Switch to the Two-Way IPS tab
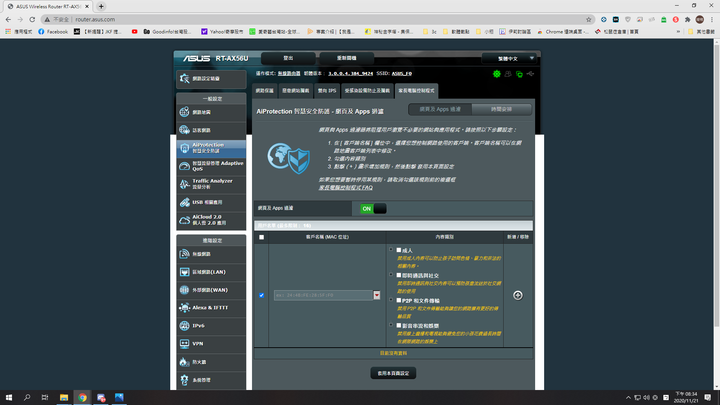Viewport: 720px width, 405px height. (327, 91)
